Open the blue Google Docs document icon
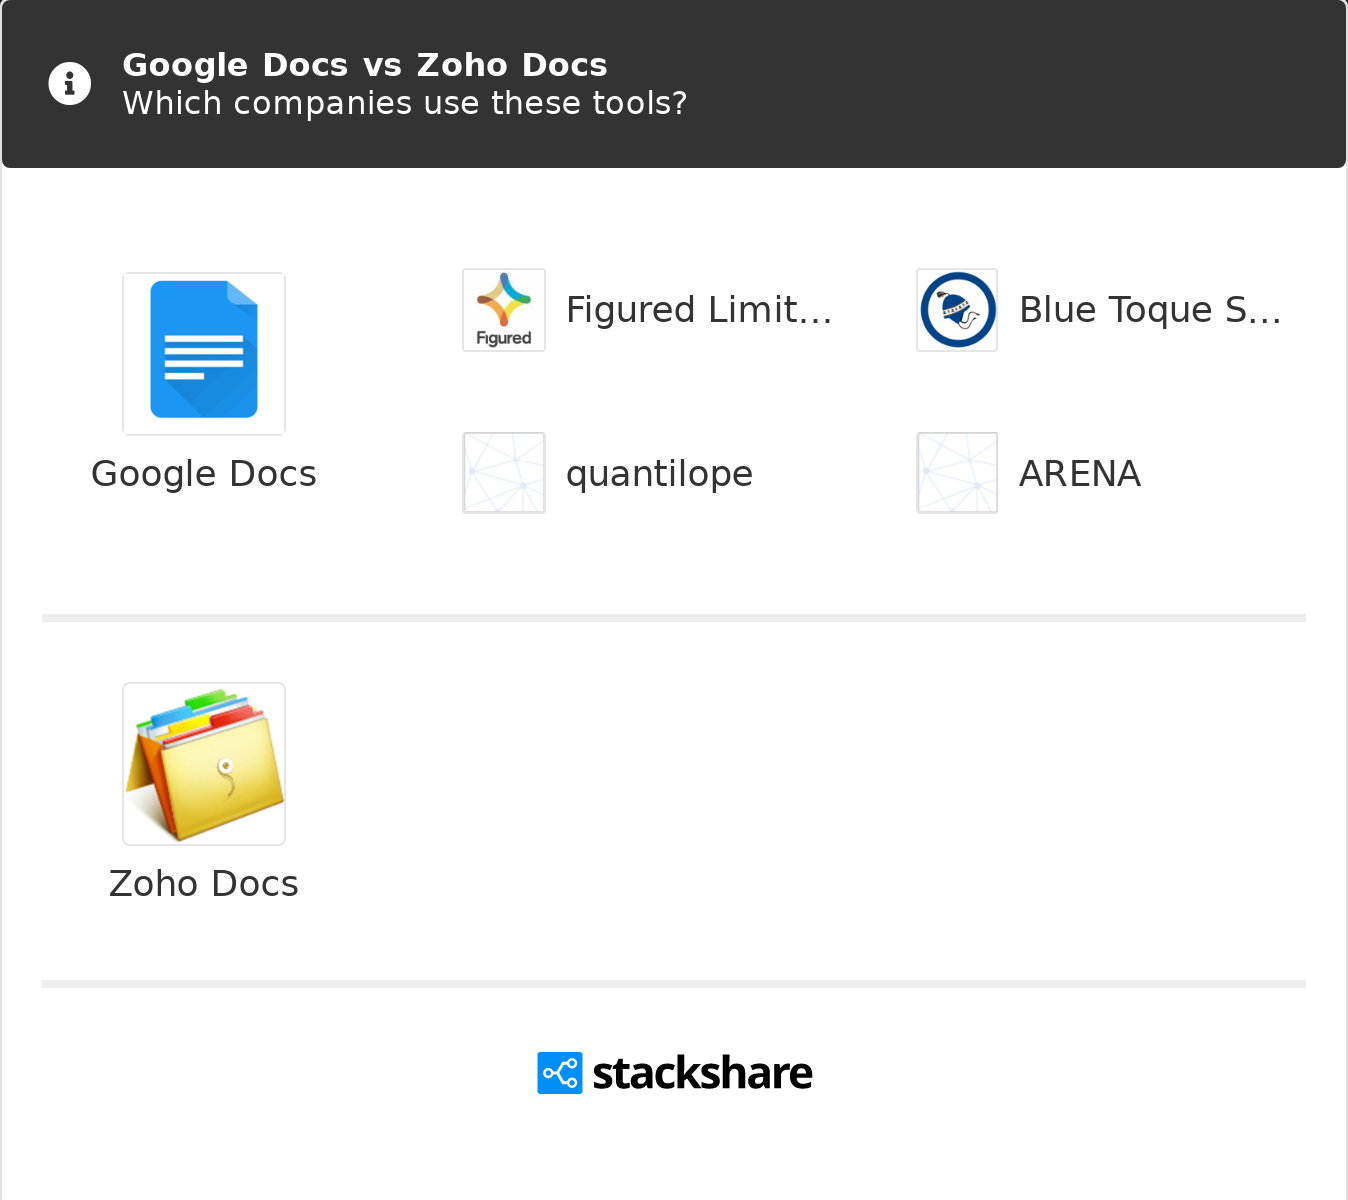The image size is (1348, 1200). point(204,353)
